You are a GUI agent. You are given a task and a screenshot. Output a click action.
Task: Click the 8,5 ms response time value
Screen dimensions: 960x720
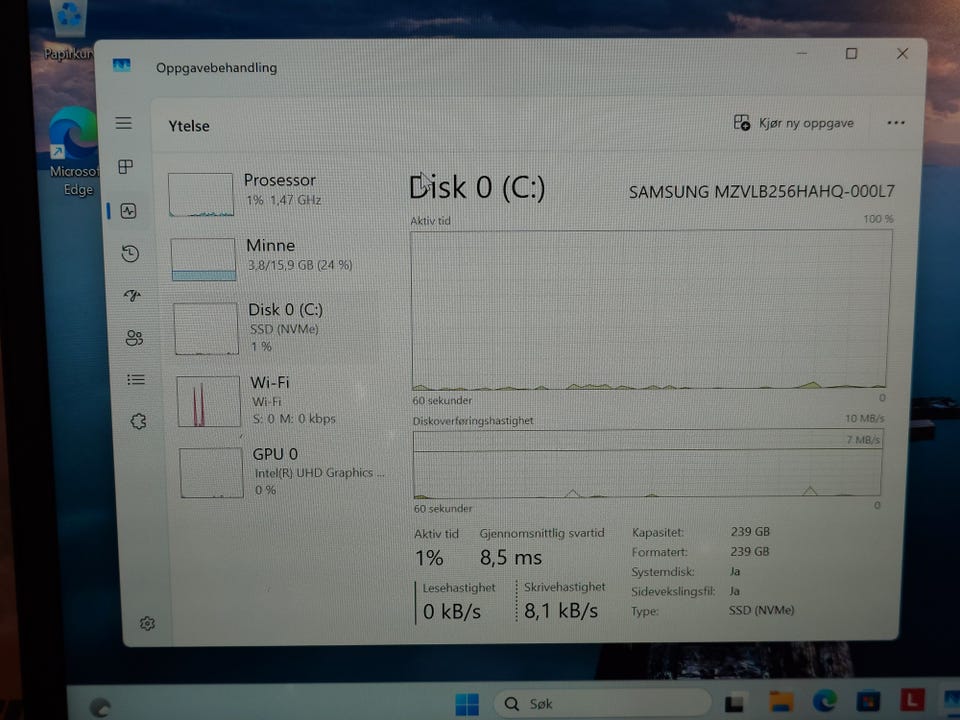click(511, 558)
